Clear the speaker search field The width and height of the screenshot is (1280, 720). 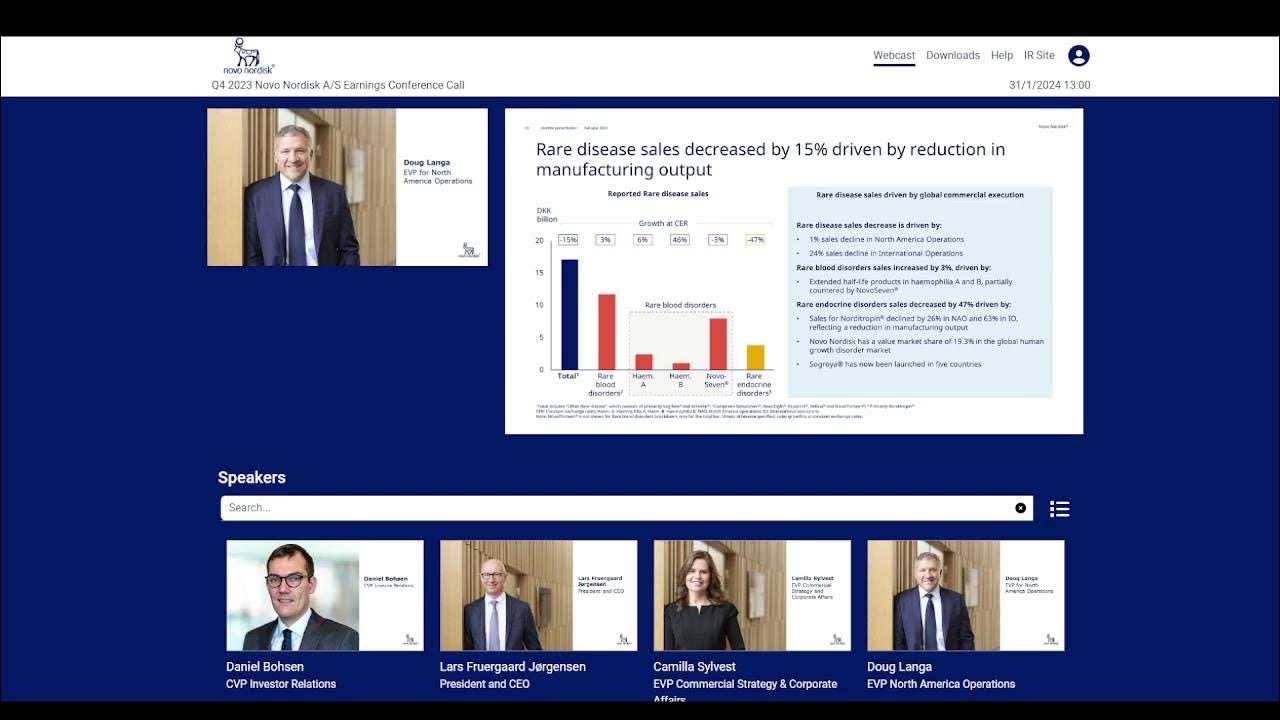click(x=1020, y=508)
